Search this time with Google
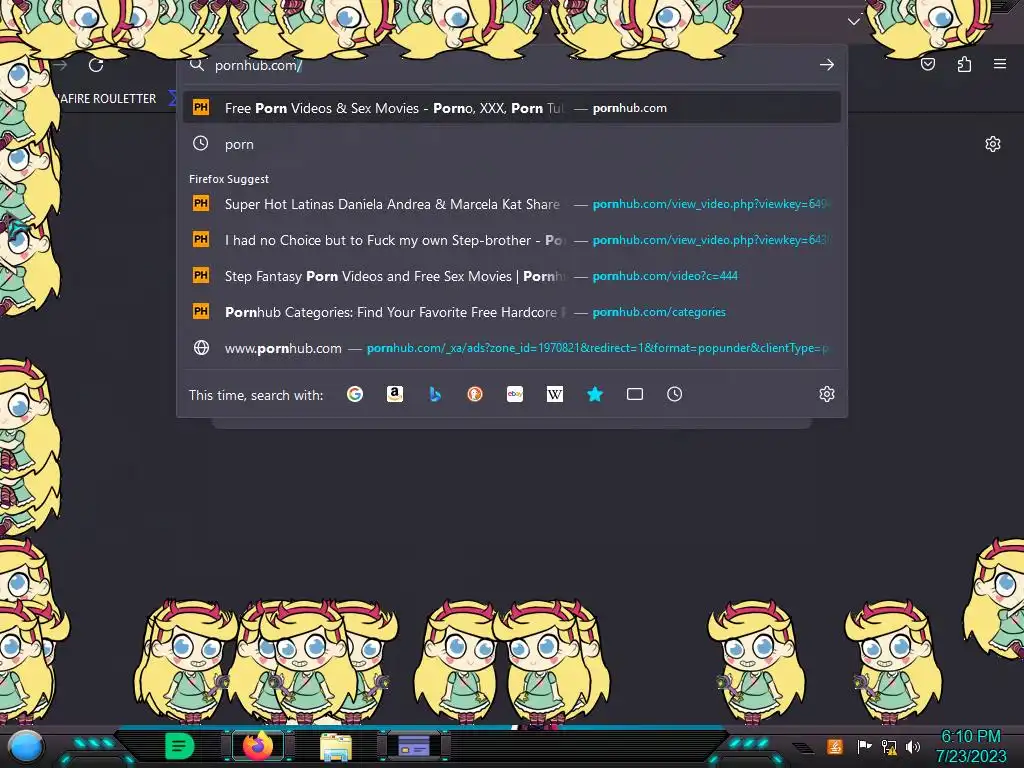This screenshot has width=1024, height=768. pos(355,394)
